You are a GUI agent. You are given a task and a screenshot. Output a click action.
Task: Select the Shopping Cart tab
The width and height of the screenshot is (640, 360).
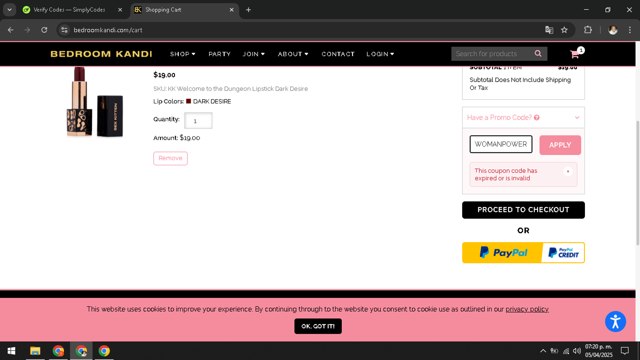184,10
